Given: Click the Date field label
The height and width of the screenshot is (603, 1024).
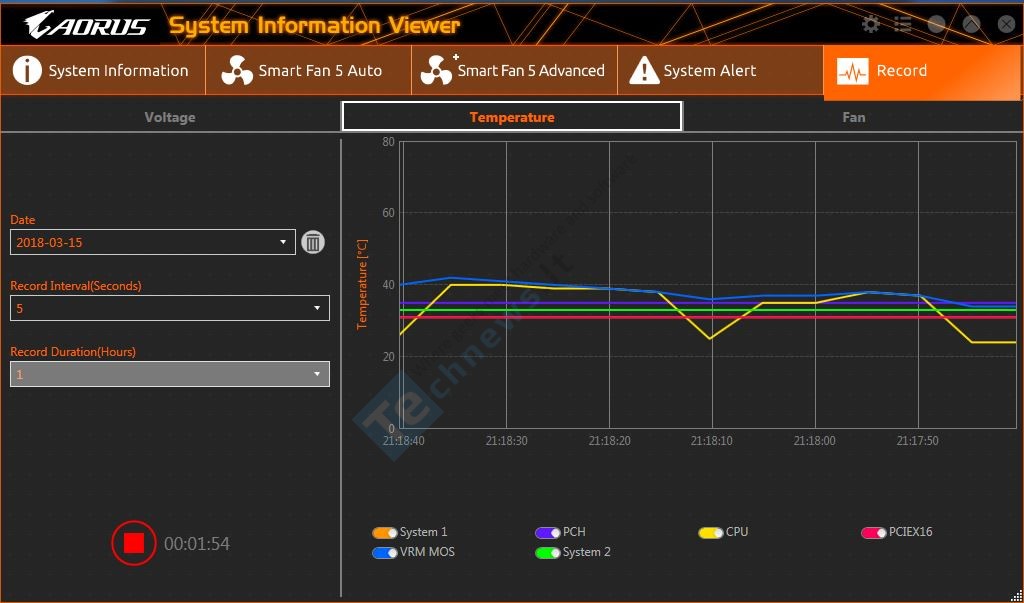Looking at the screenshot, I should point(23,220).
